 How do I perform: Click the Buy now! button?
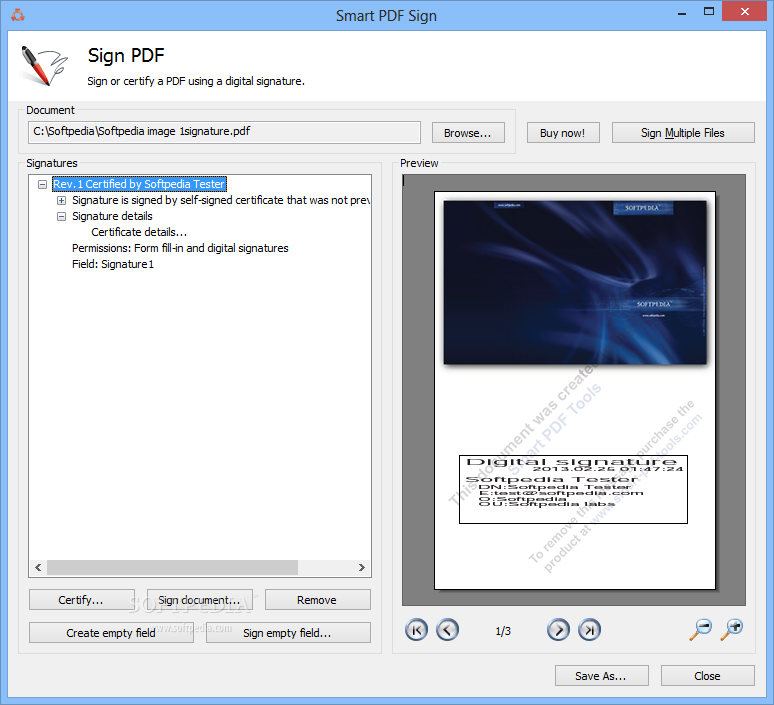point(563,133)
